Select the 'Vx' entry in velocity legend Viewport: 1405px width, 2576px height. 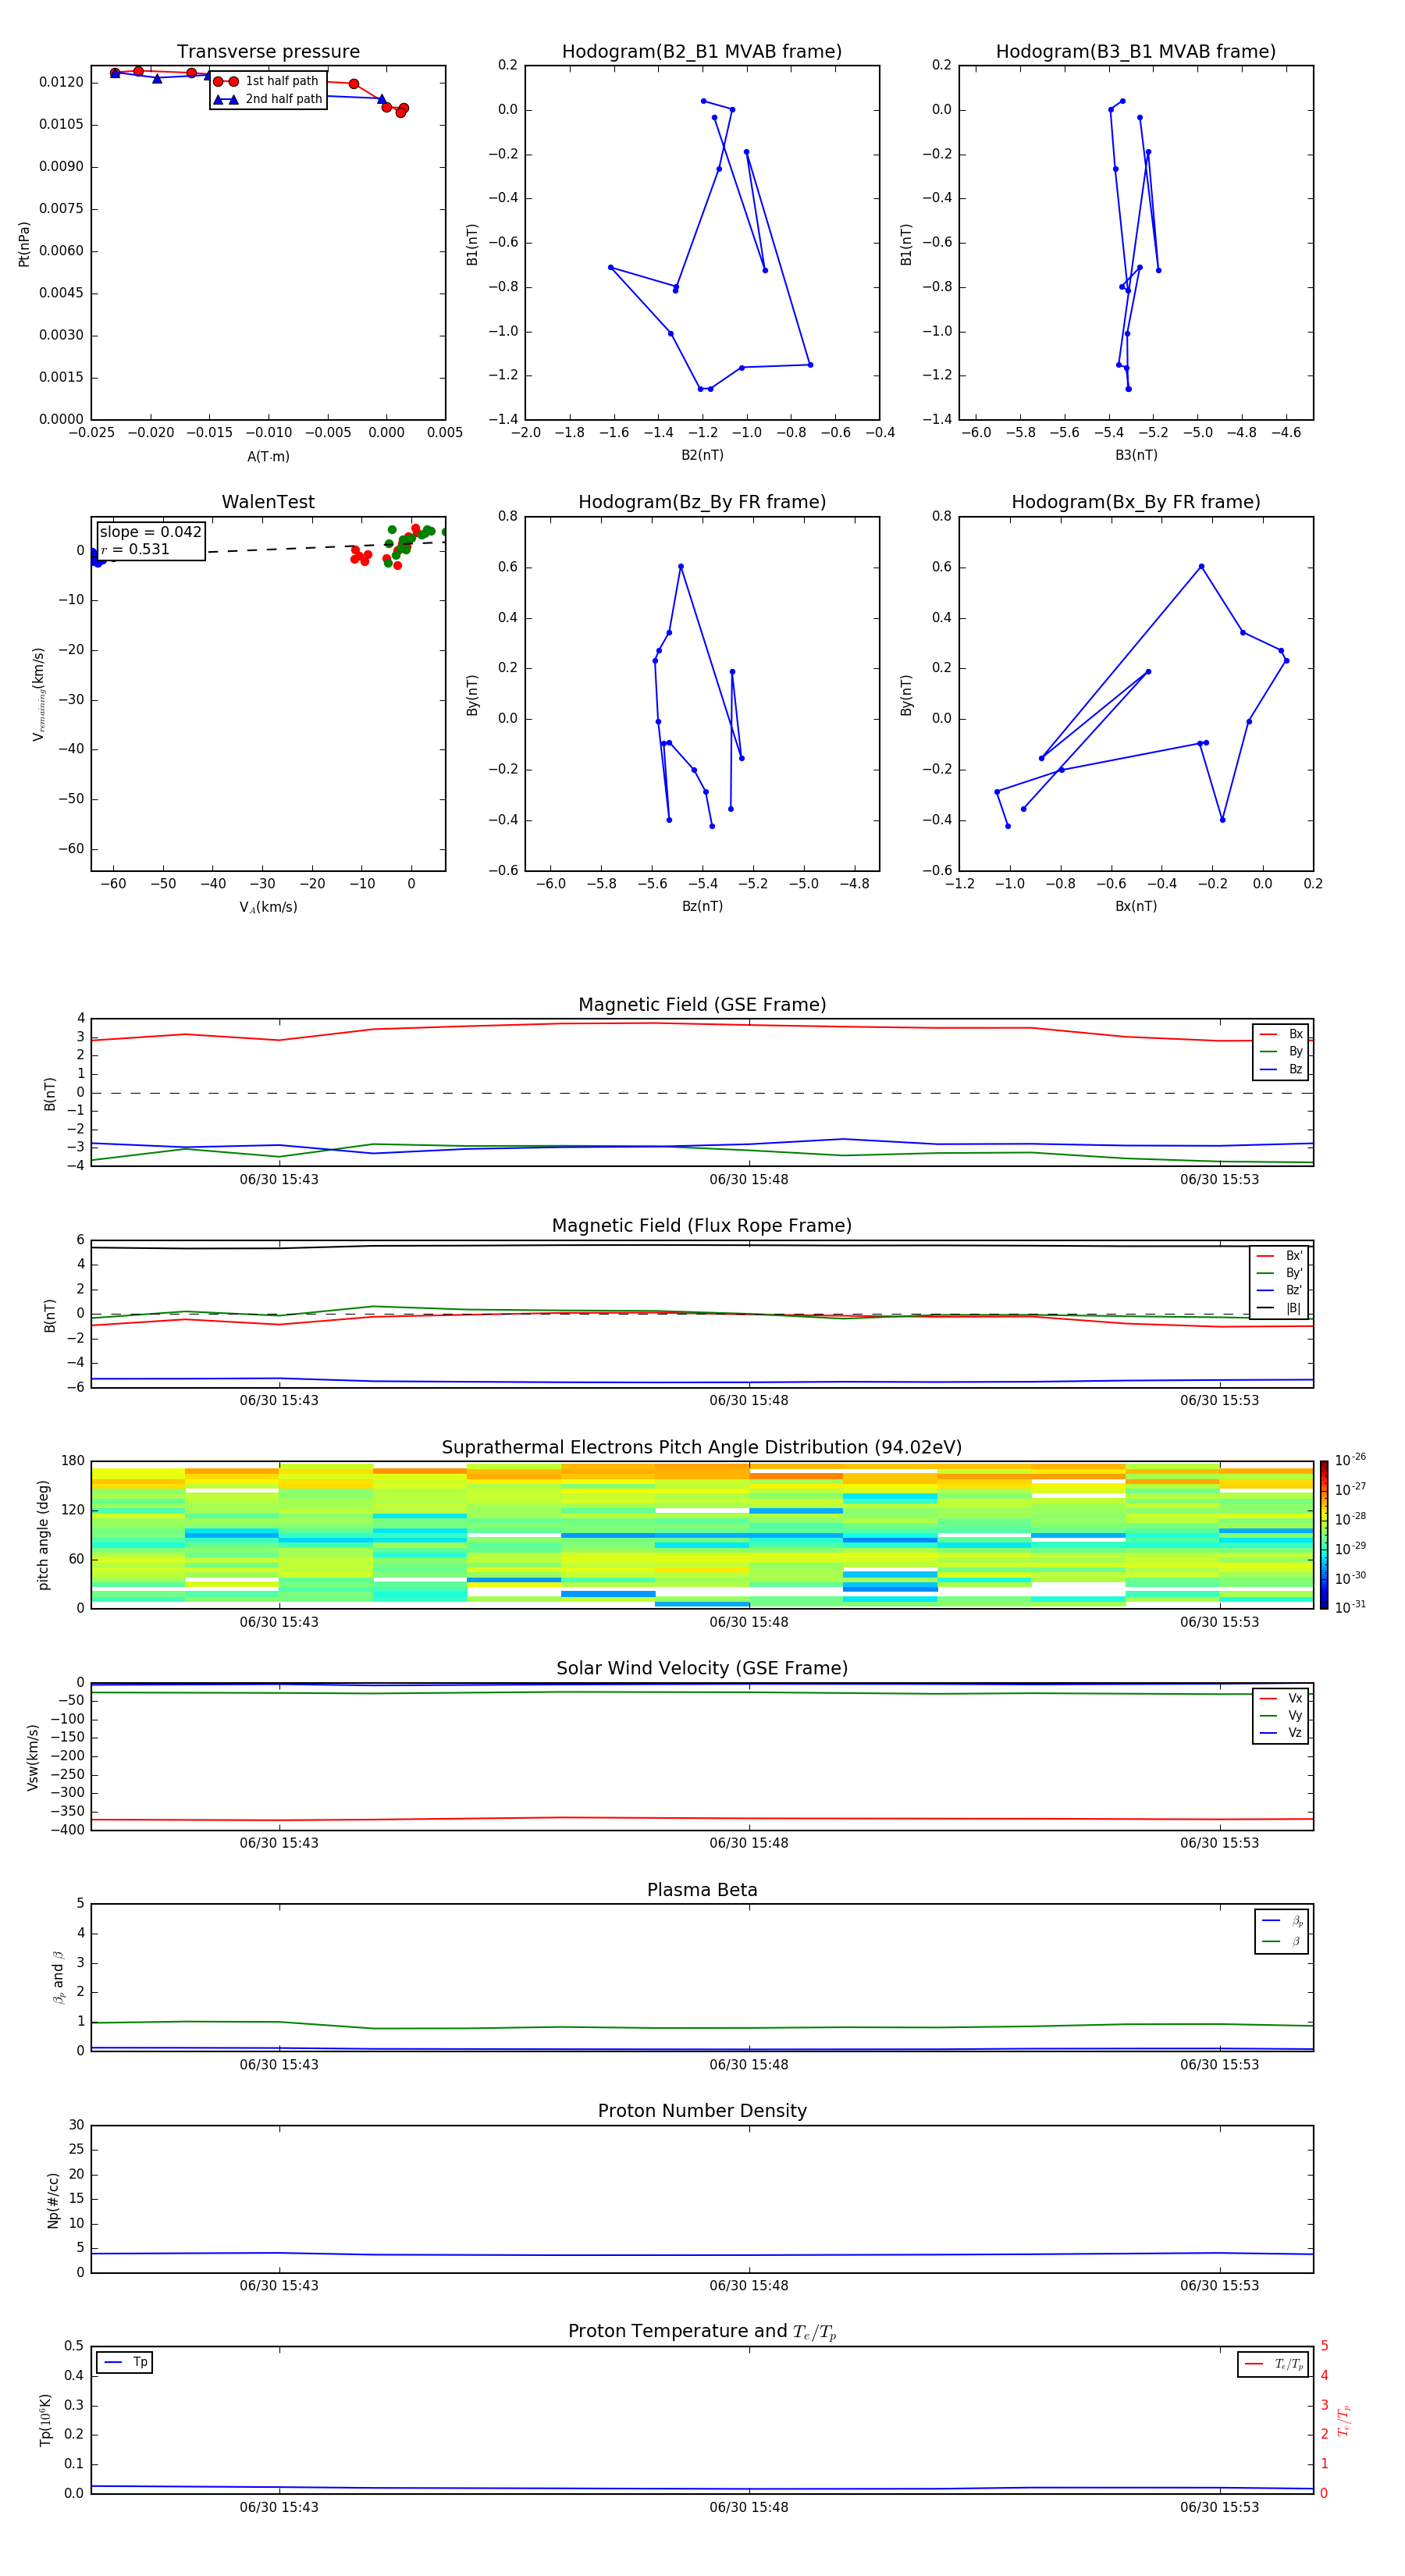pyautogui.click(x=1281, y=1698)
